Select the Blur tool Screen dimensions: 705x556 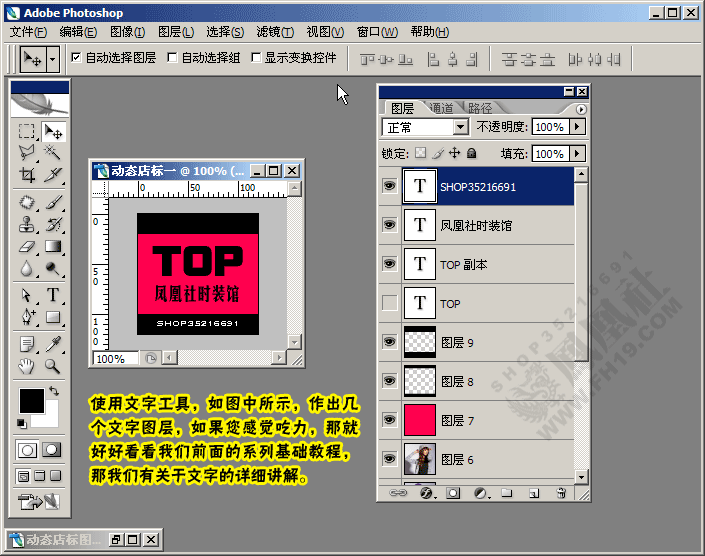pos(27,268)
